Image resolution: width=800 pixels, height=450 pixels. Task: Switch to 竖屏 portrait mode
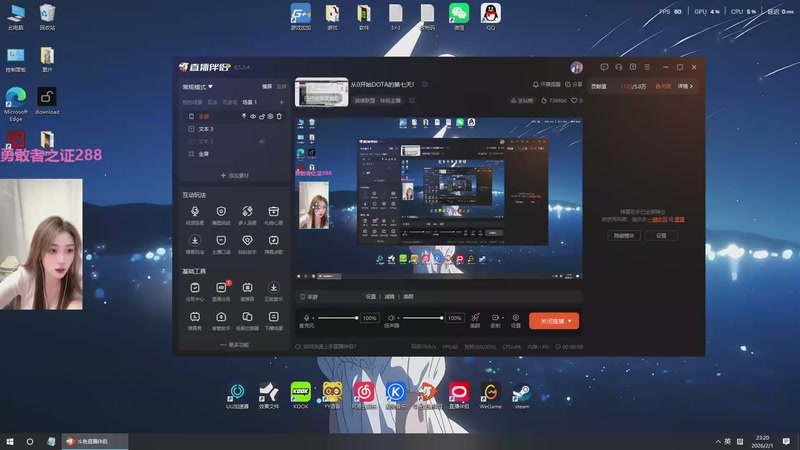point(281,87)
